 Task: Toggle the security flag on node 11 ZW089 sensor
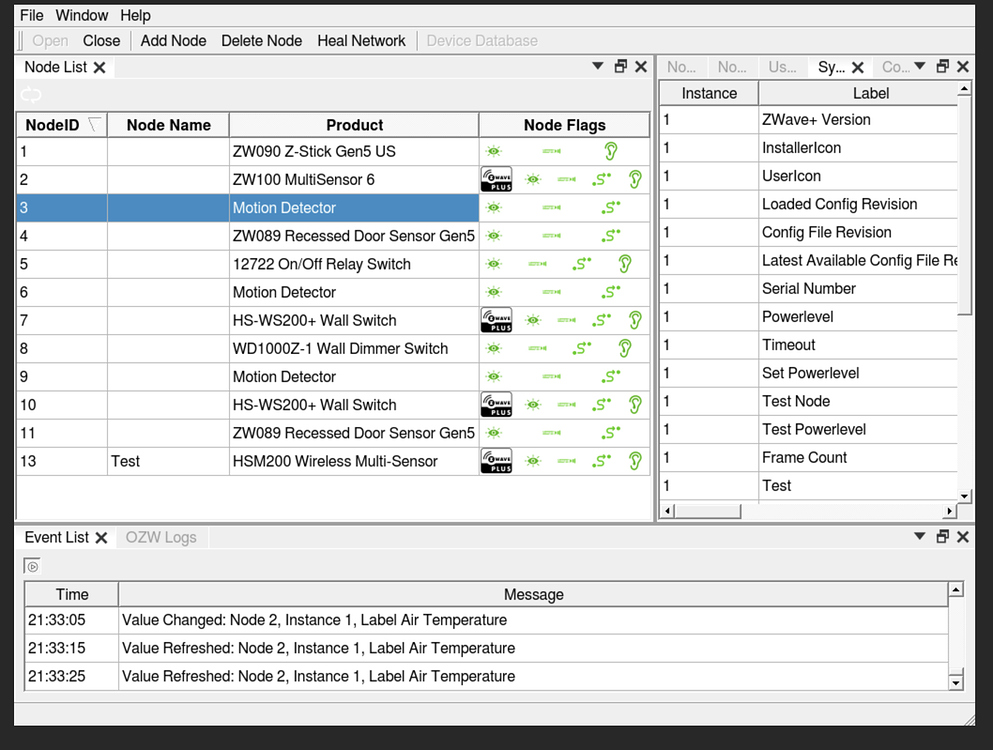[609, 433]
